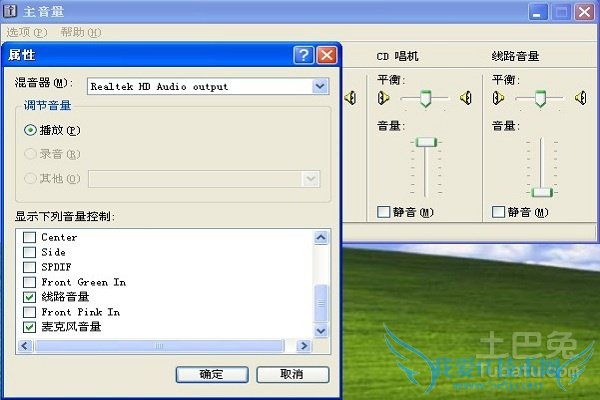The height and width of the screenshot is (400, 600).
Task: Click right speaker icon of 线路音量 balance
Action: click(580, 98)
